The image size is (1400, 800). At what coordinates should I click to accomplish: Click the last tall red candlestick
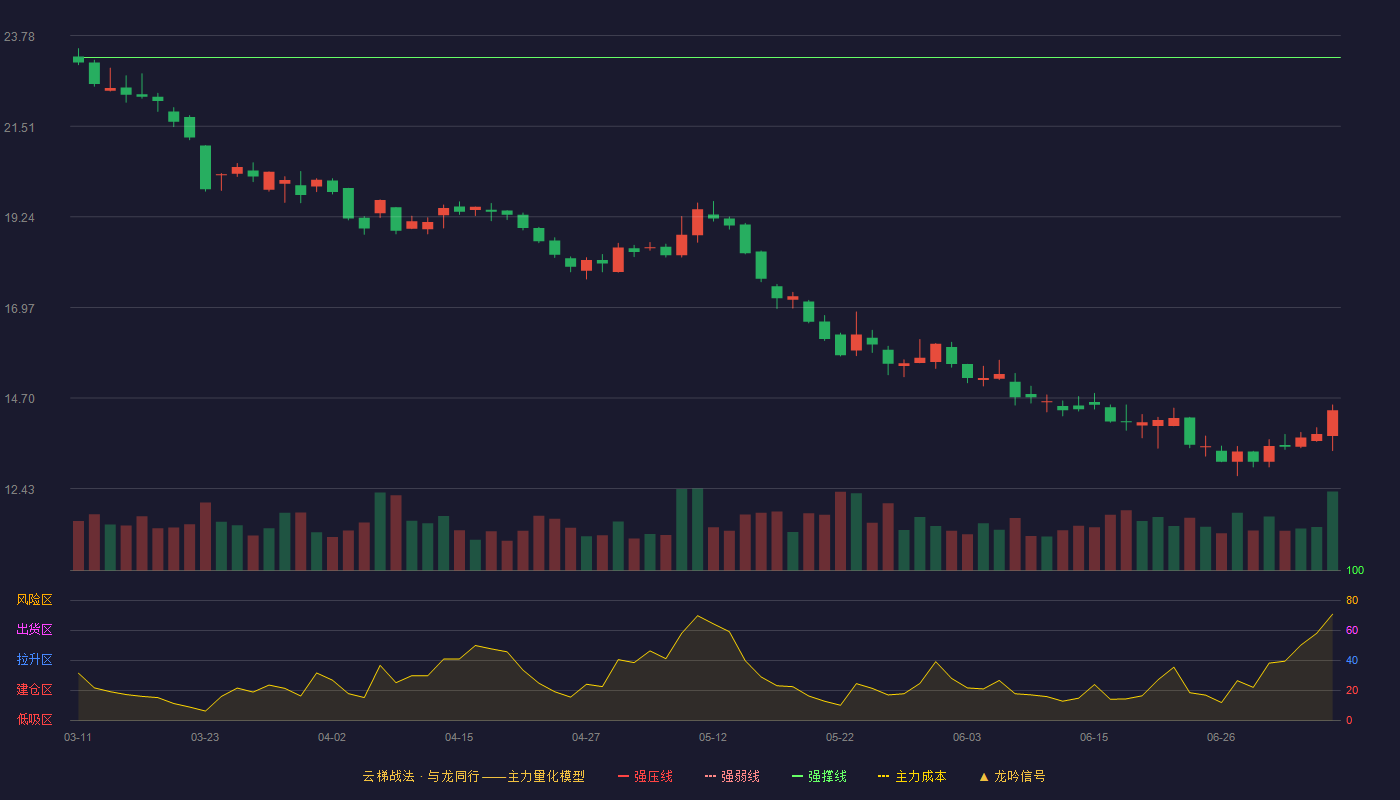[1332, 423]
